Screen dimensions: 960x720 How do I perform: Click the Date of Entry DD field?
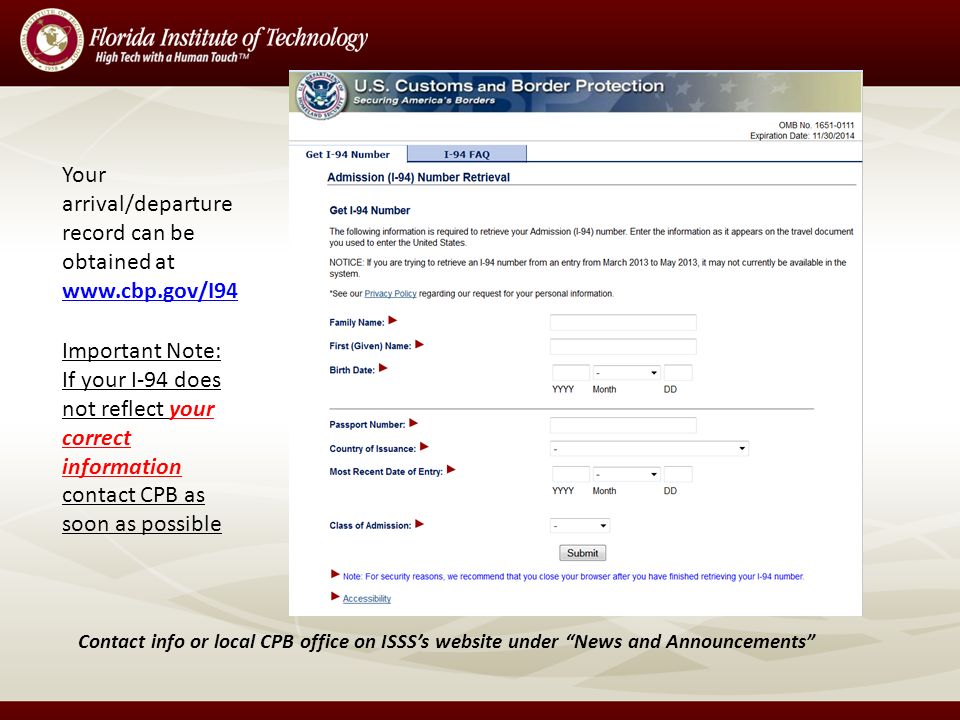[x=678, y=474]
